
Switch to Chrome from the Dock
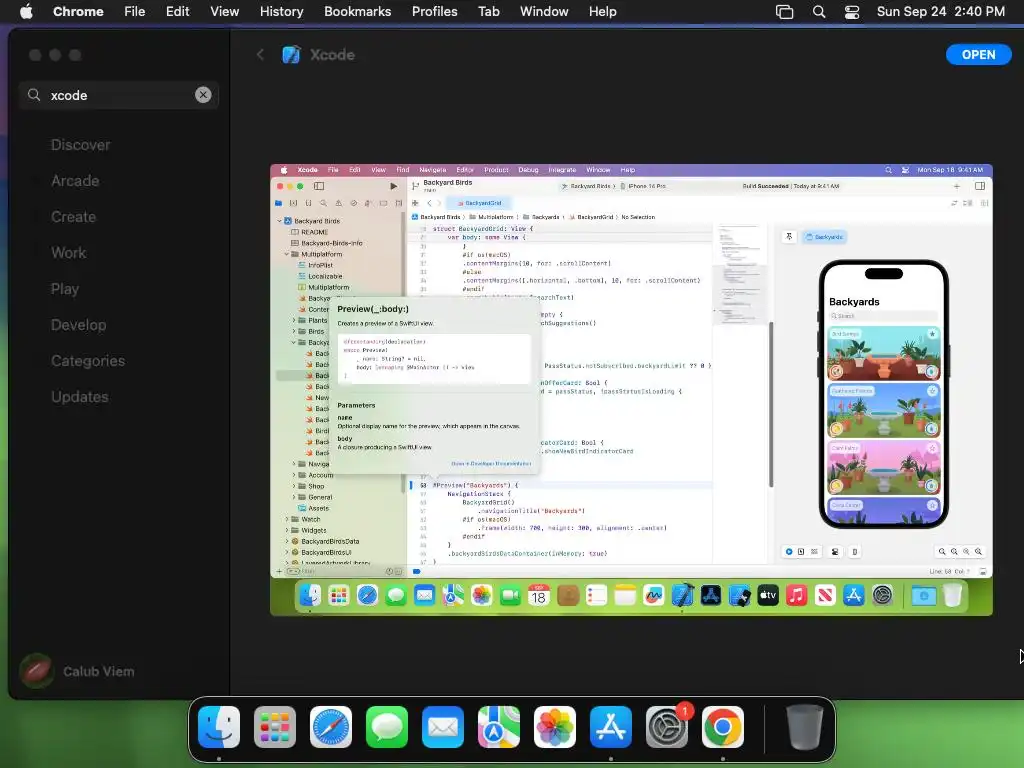723,727
